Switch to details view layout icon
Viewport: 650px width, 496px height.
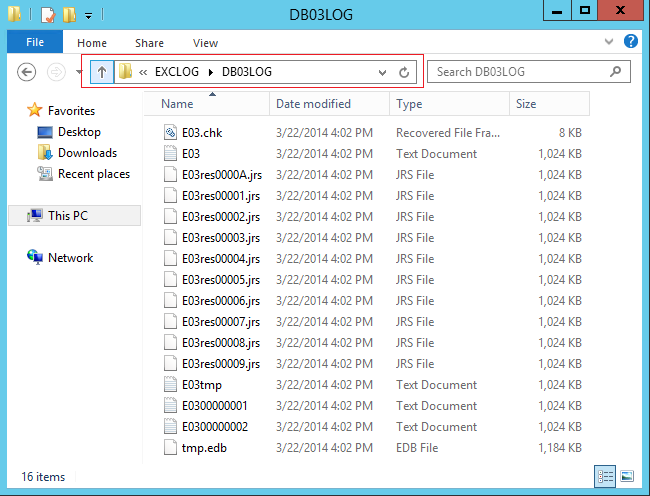605,476
